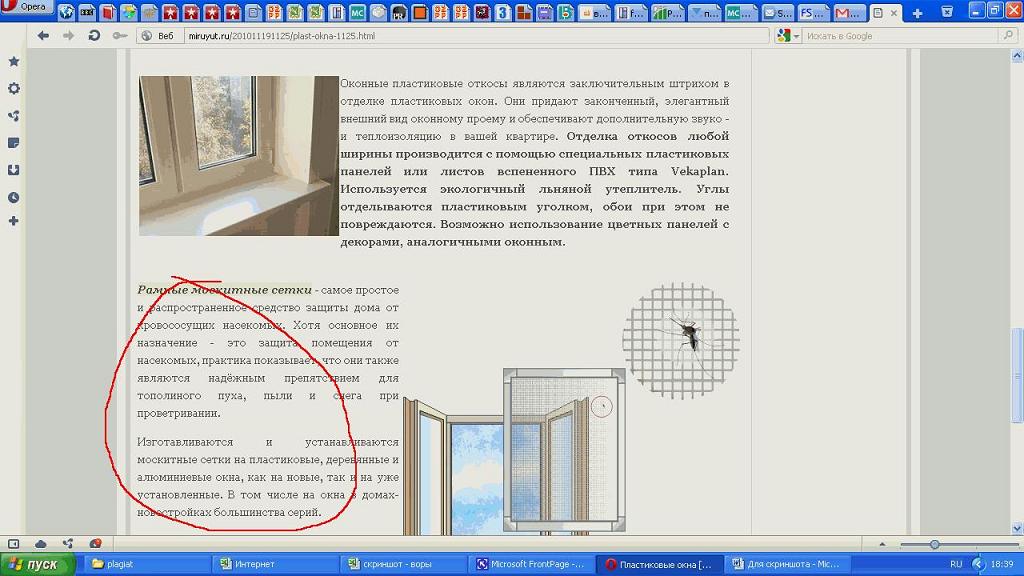1024x576 pixels.
Task: Click the 'Веб' site security badge
Action: point(159,36)
